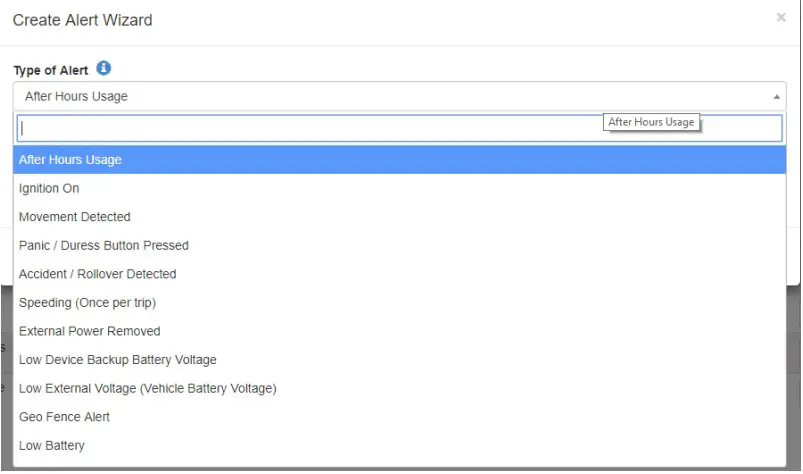Pick Panic / Duress Button Pressed option
The image size is (803, 474).
(104, 245)
